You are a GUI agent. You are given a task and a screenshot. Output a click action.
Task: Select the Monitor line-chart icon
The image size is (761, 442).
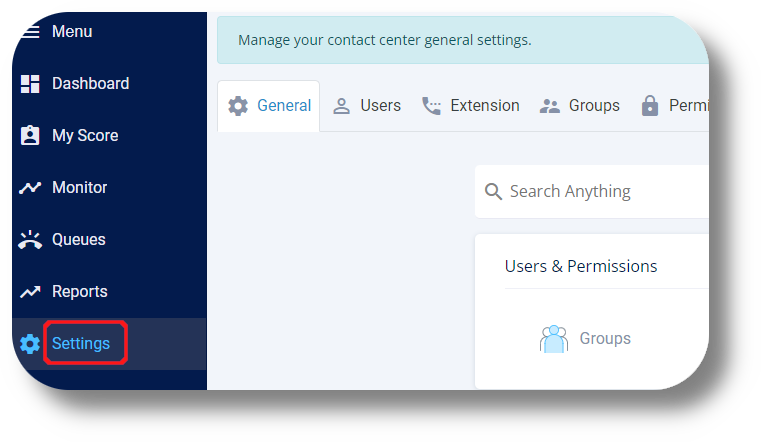30,188
